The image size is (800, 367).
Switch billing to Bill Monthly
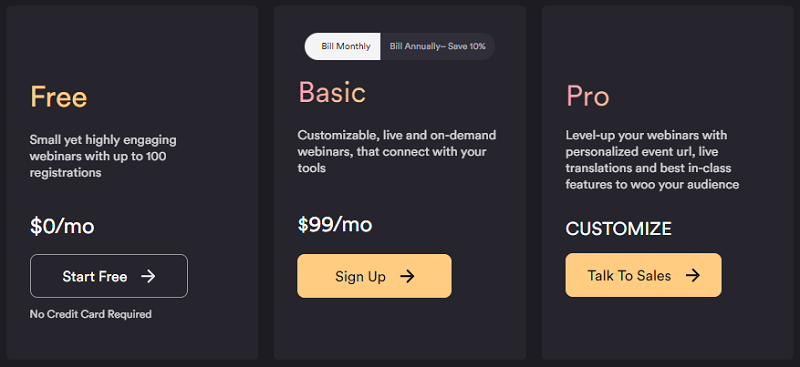pyautogui.click(x=343, y=46)
